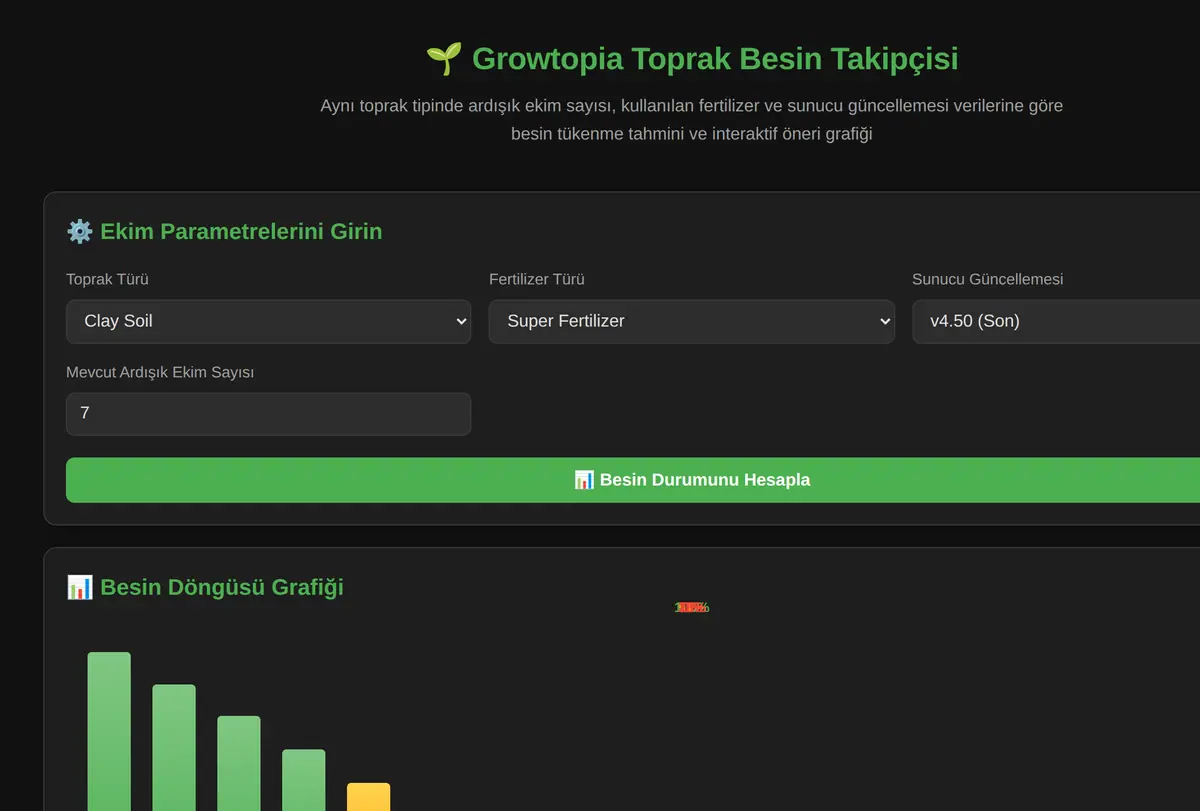The image size is (1200, 811).
Task: Open the Sunucu Güncellemesi dropdown showing v4.50 (Son)
Action: point(1056,321)
